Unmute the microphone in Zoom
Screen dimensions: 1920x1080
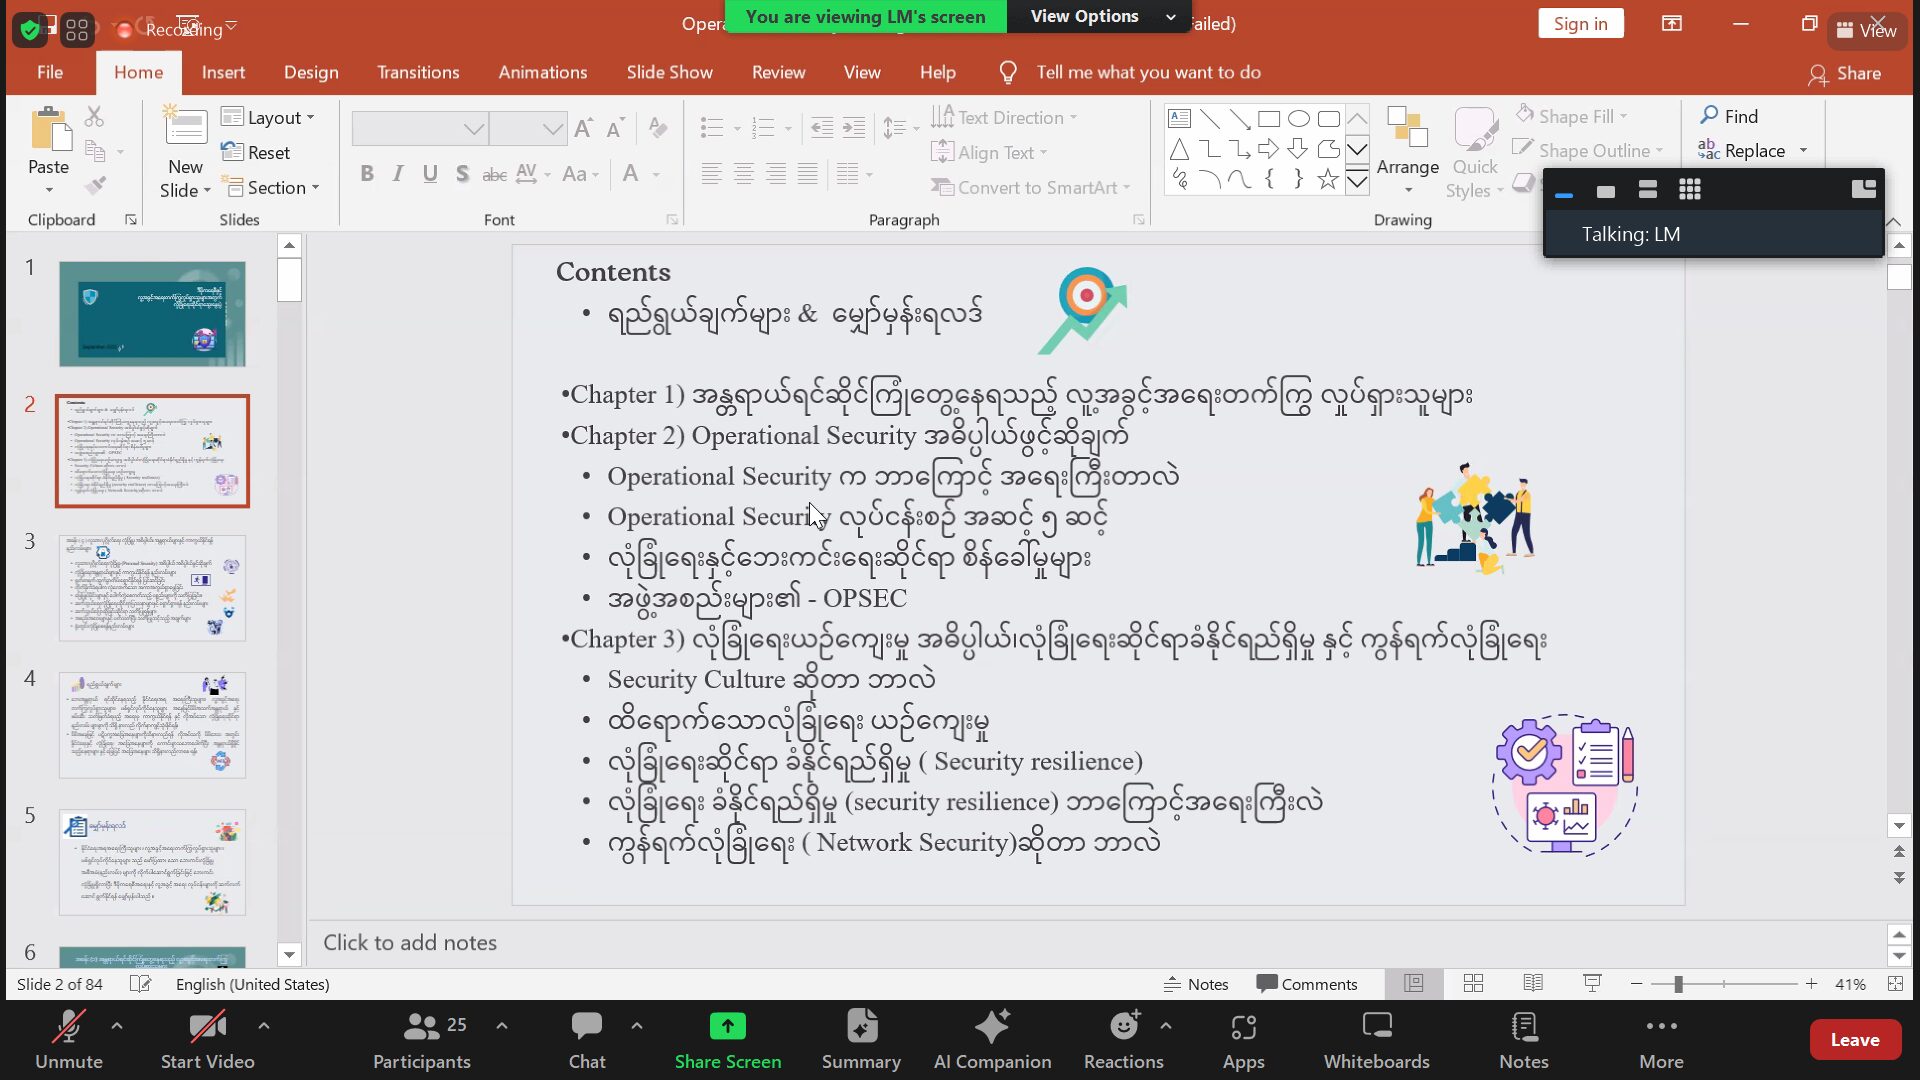coord(69,1040)
